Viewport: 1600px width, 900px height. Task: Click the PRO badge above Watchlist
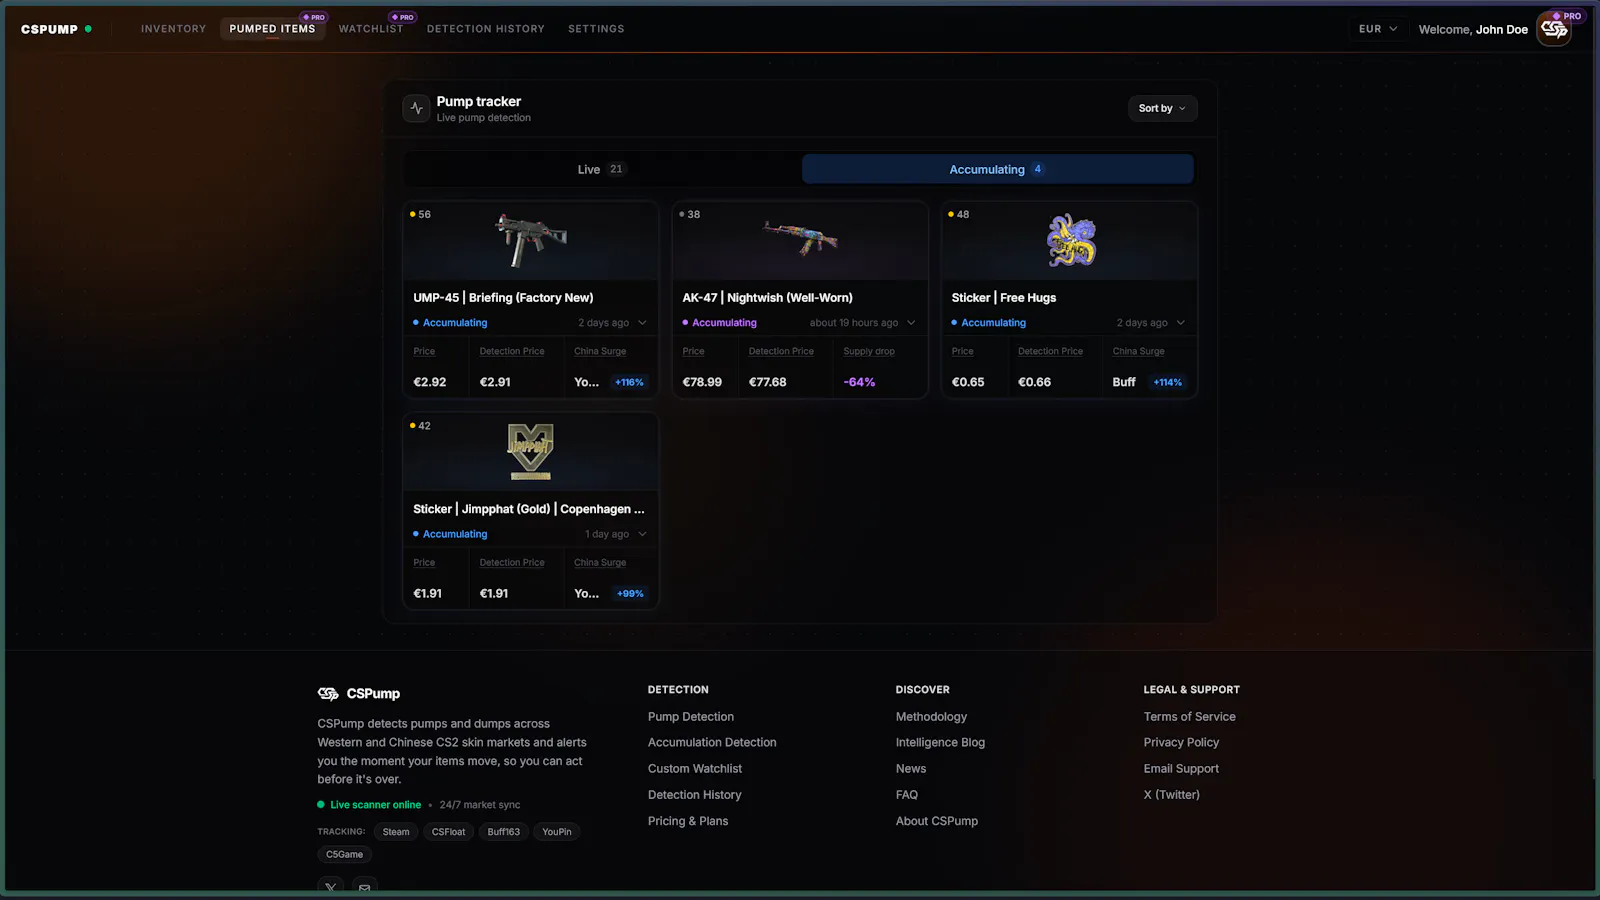coord(403,17)
